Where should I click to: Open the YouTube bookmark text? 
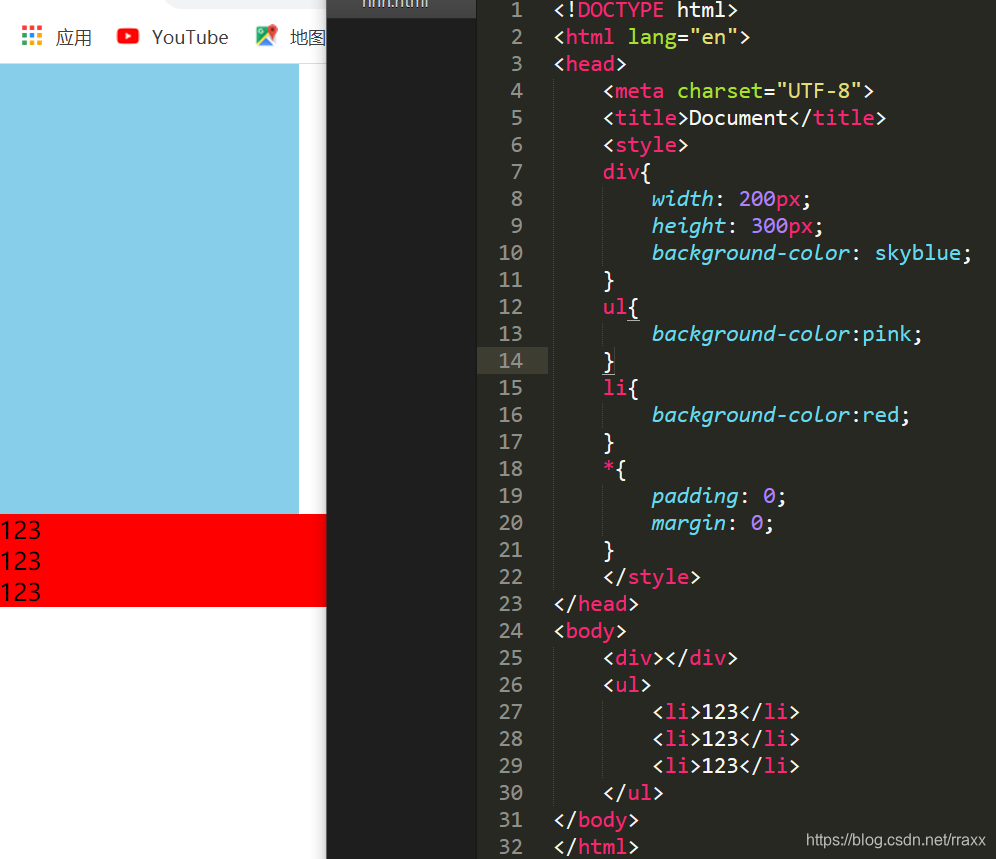click(x=190, y=37)
